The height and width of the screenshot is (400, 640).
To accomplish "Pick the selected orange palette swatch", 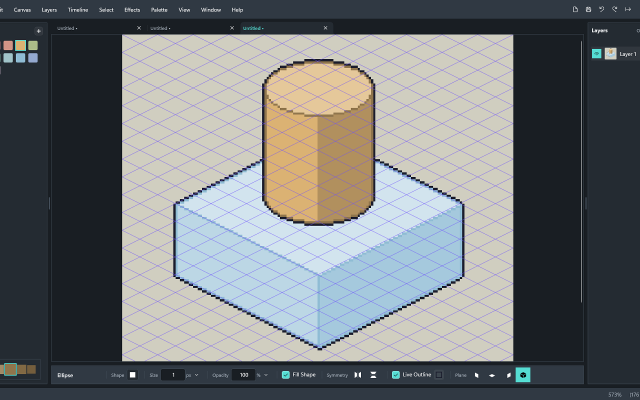I will 20,45.
